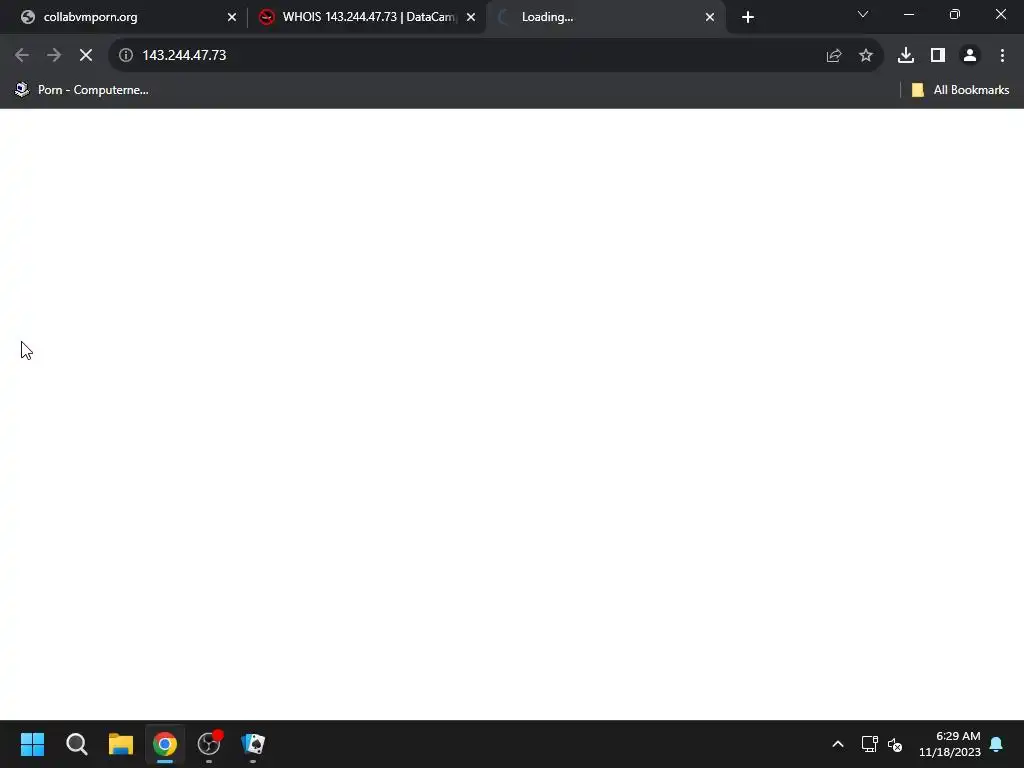Open tab search dropdown arrow

tap(863, 14)
